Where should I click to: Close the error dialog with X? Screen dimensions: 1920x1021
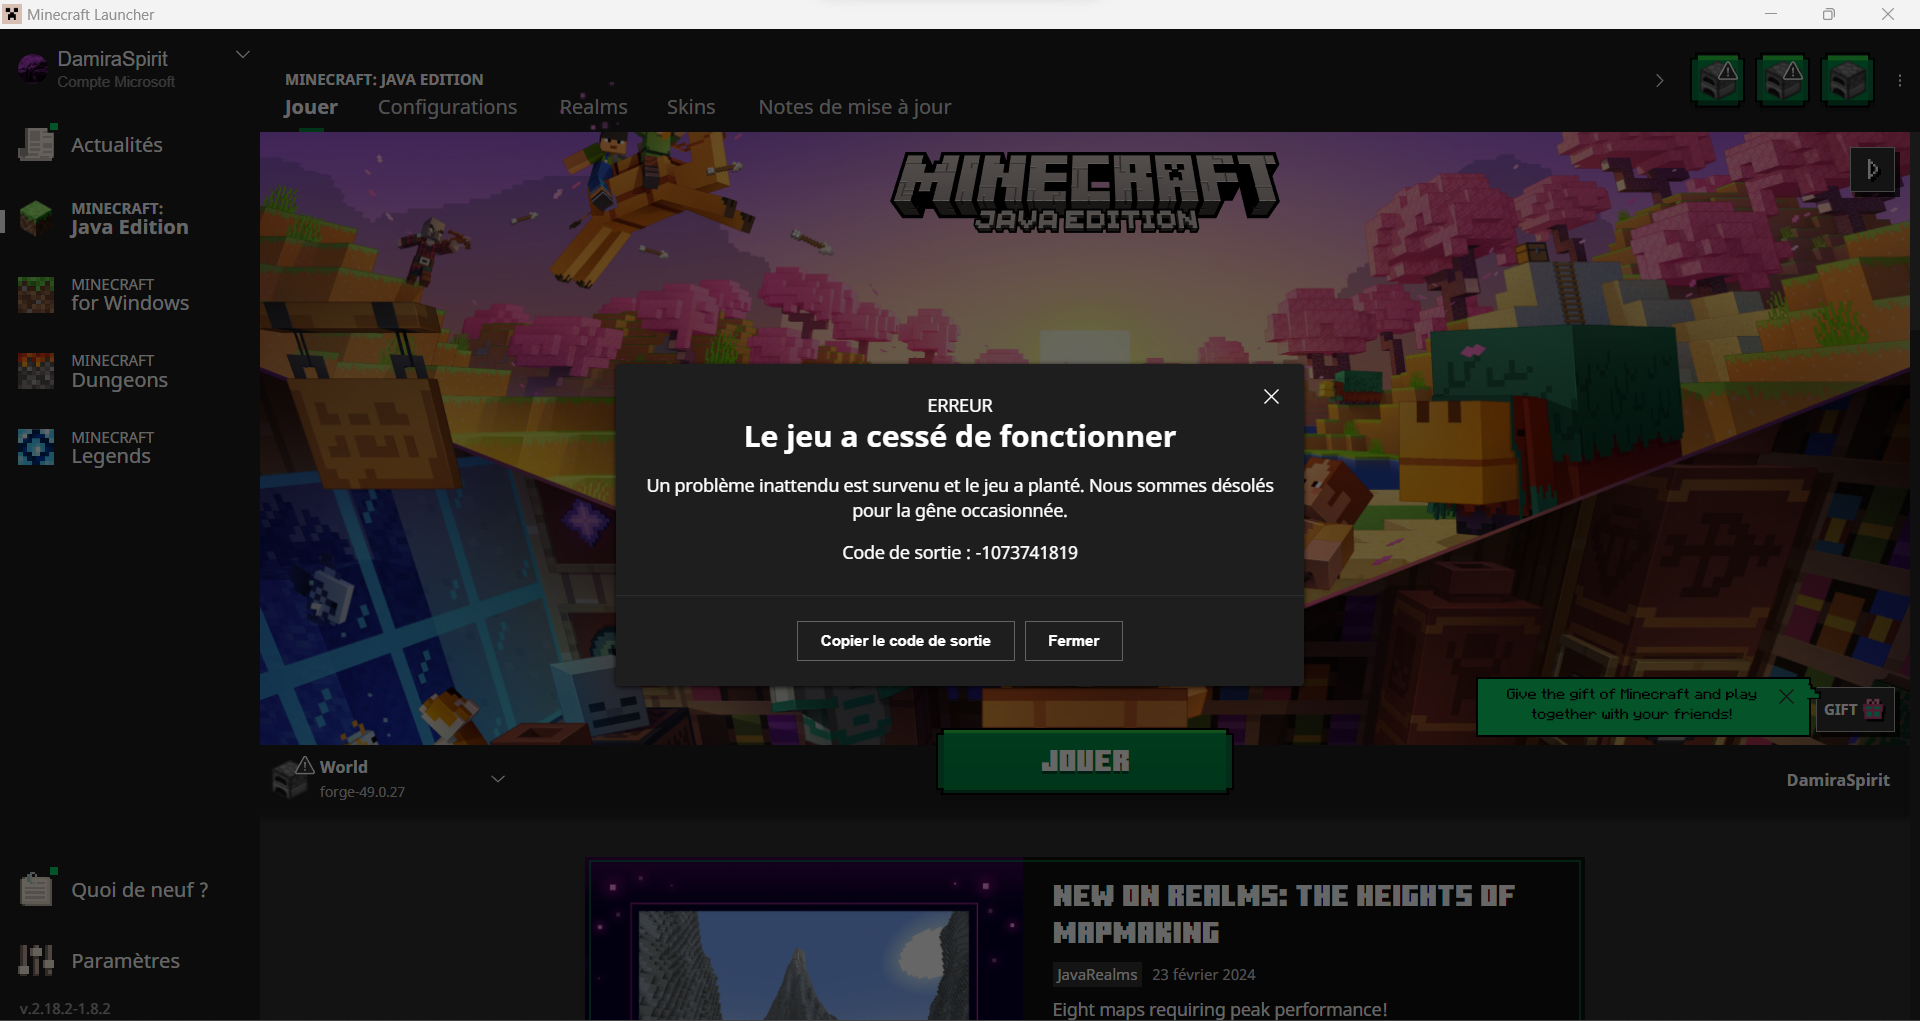tap(1271, 397)
